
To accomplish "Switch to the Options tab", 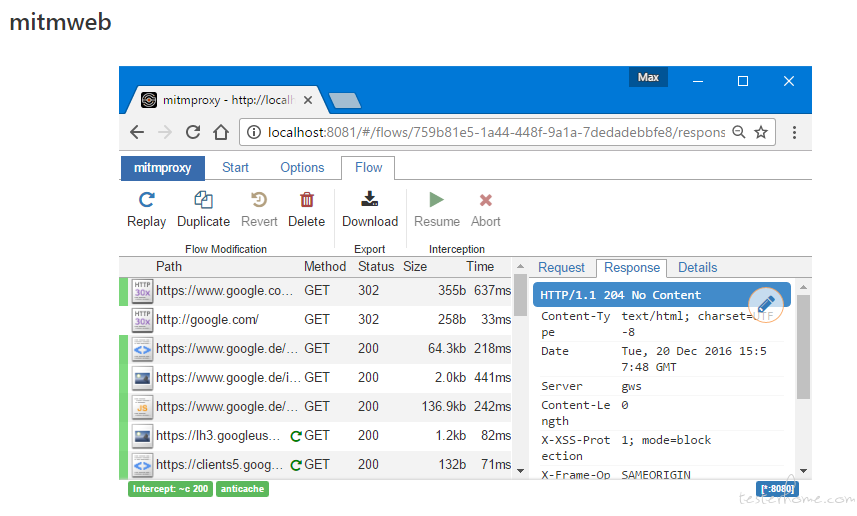I will click(x=302, y=168).
